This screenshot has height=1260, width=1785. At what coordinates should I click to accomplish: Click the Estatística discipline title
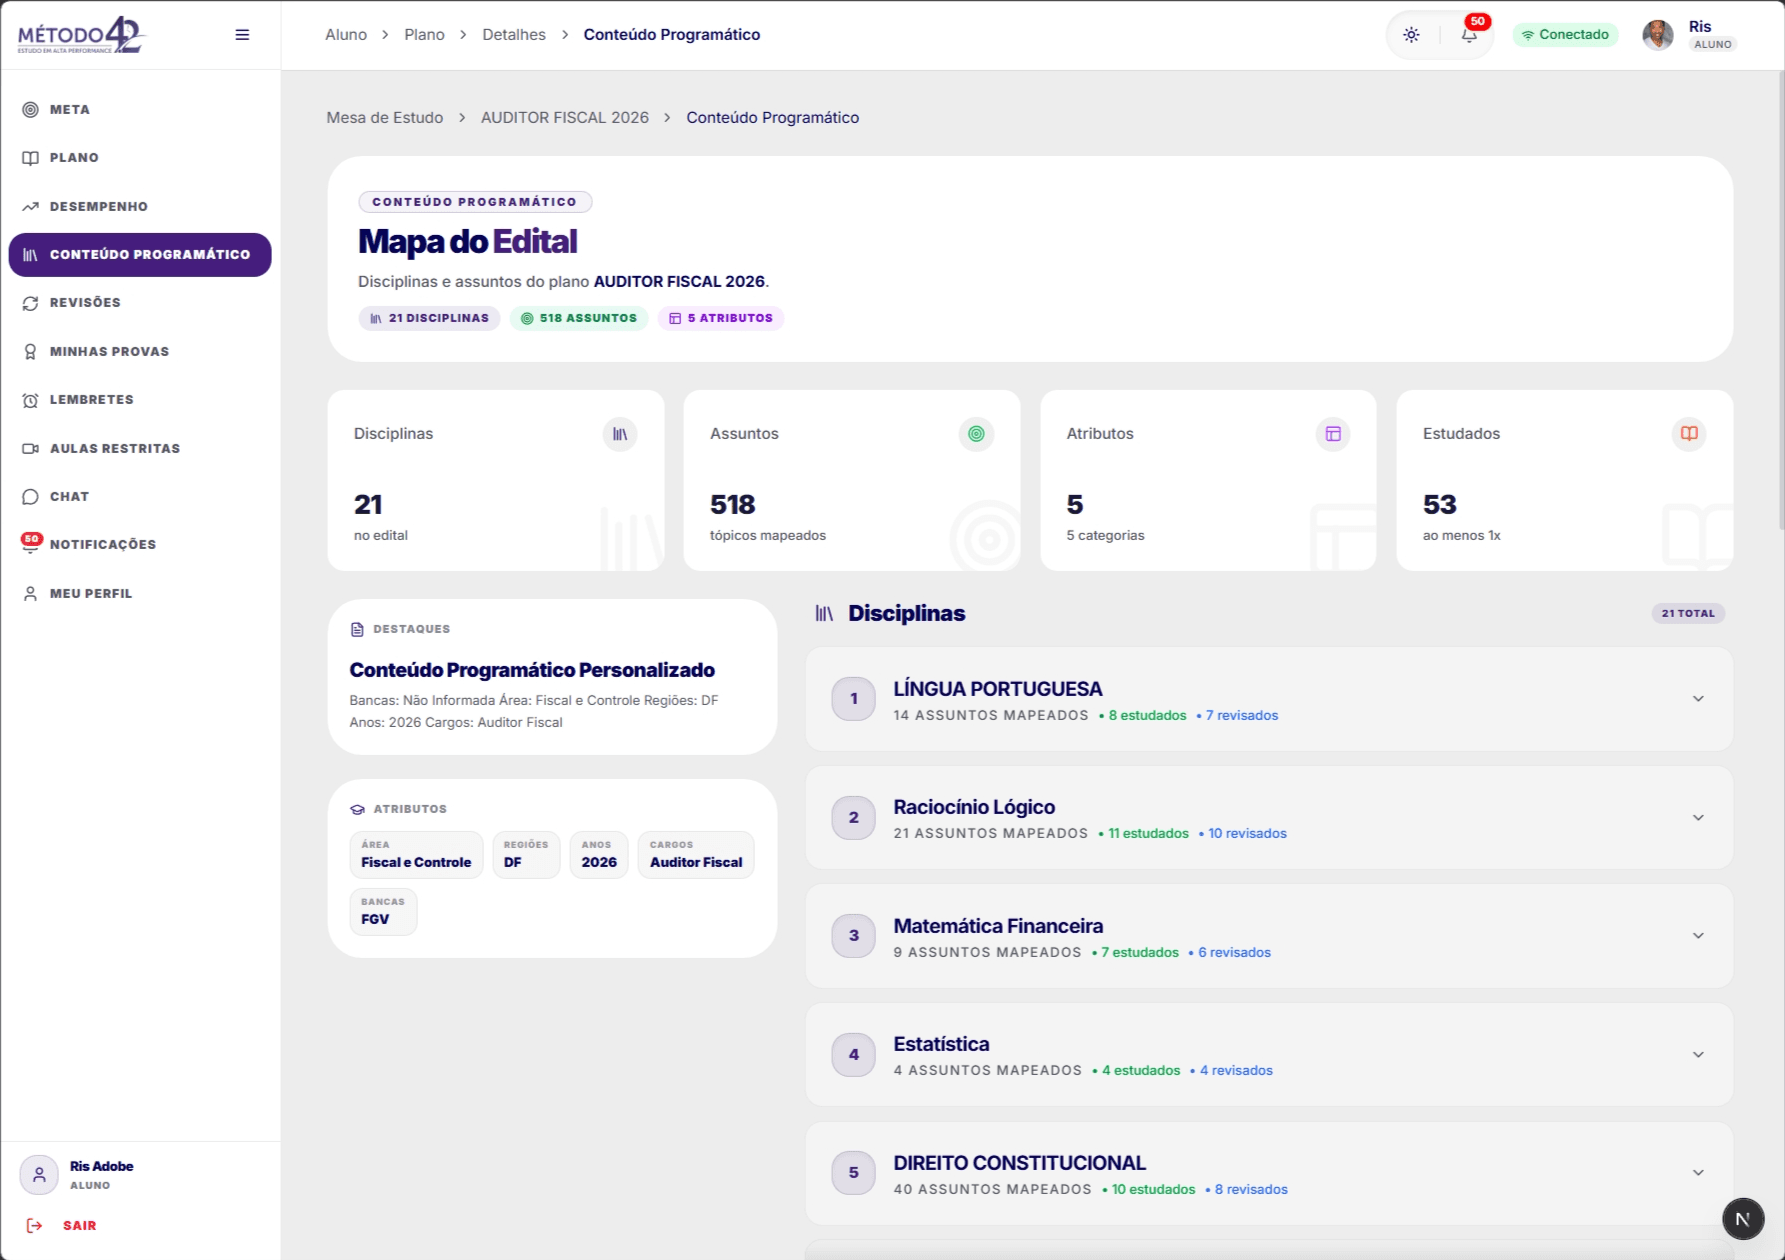pos(941,1044)
